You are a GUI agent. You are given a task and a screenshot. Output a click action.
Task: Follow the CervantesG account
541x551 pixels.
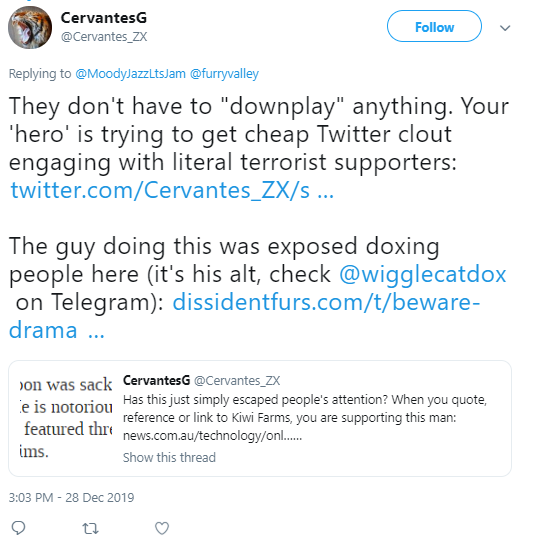point(434,26)
